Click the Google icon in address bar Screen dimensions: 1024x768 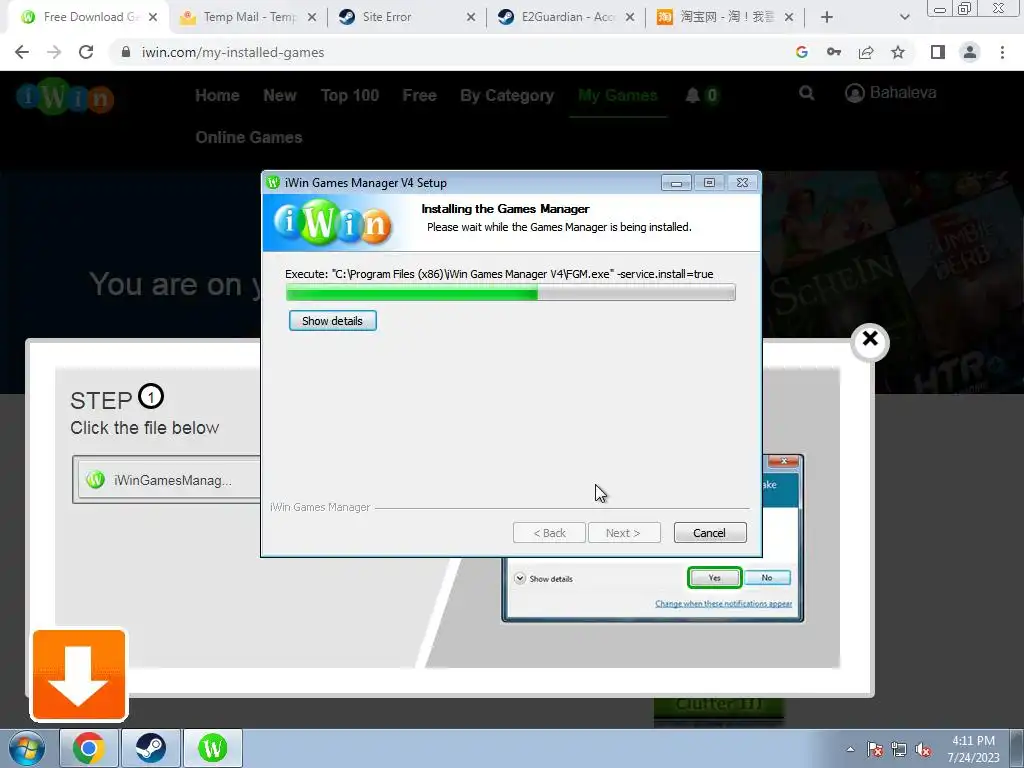pyautogui.click(x=801, y=52)
